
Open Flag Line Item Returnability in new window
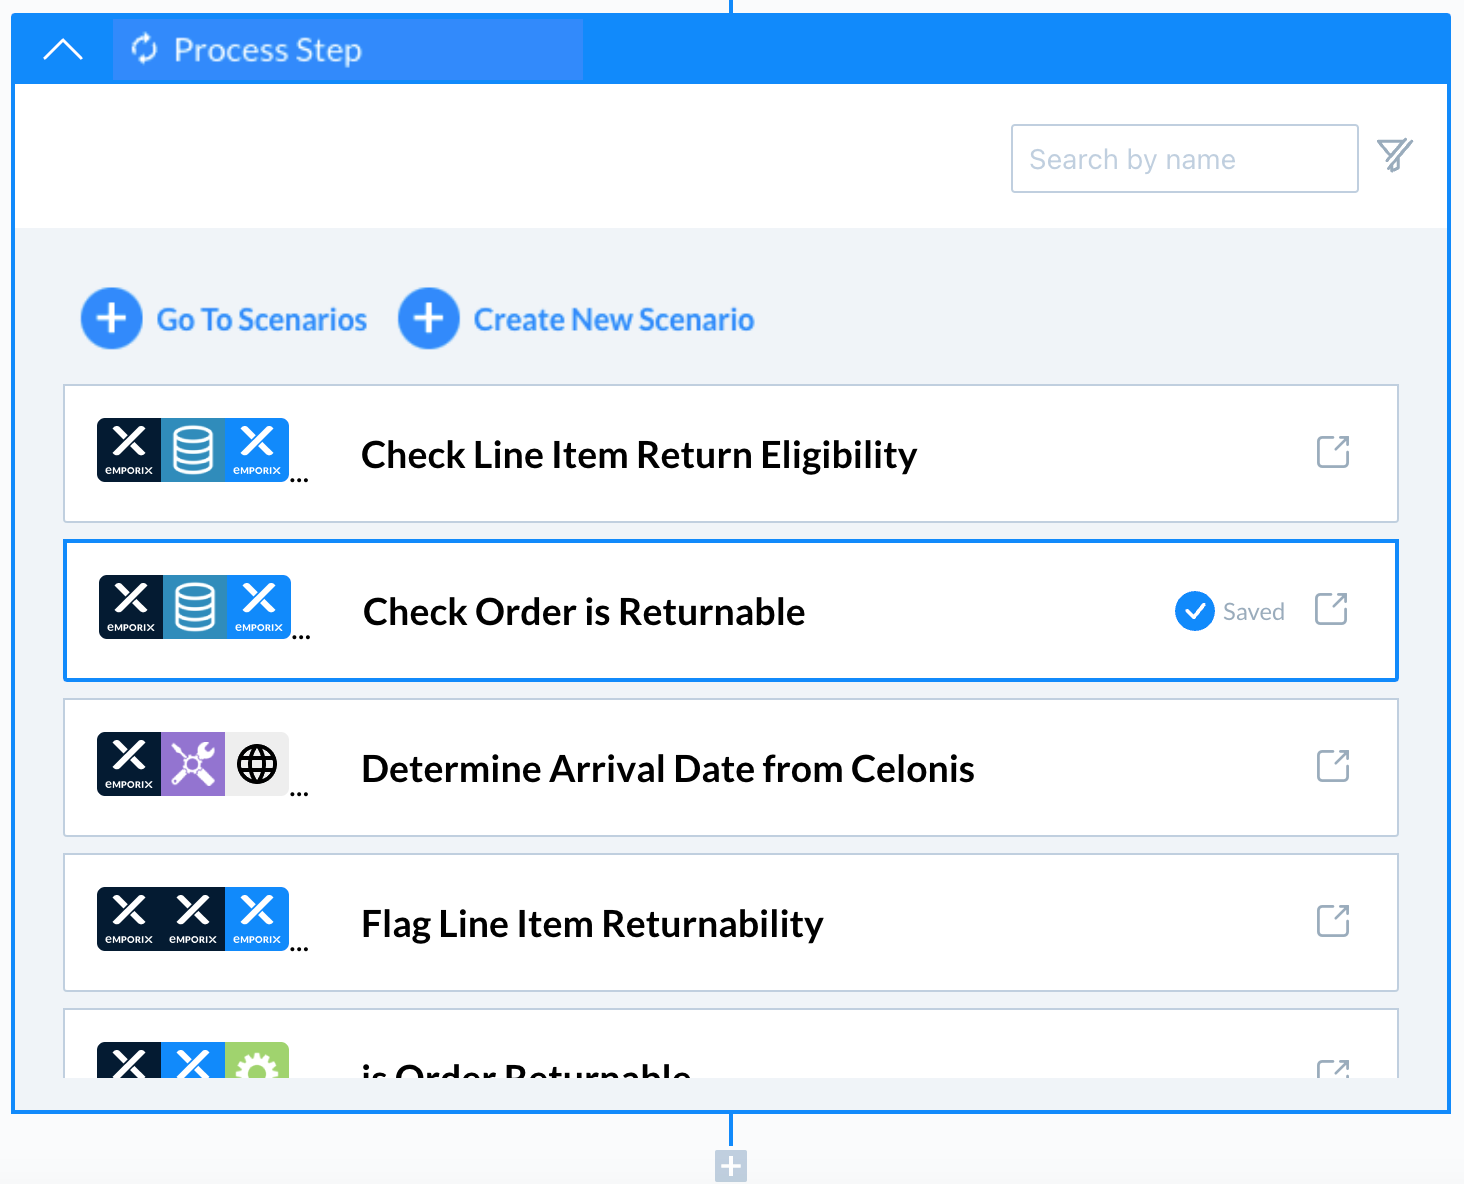[1332, 921]
